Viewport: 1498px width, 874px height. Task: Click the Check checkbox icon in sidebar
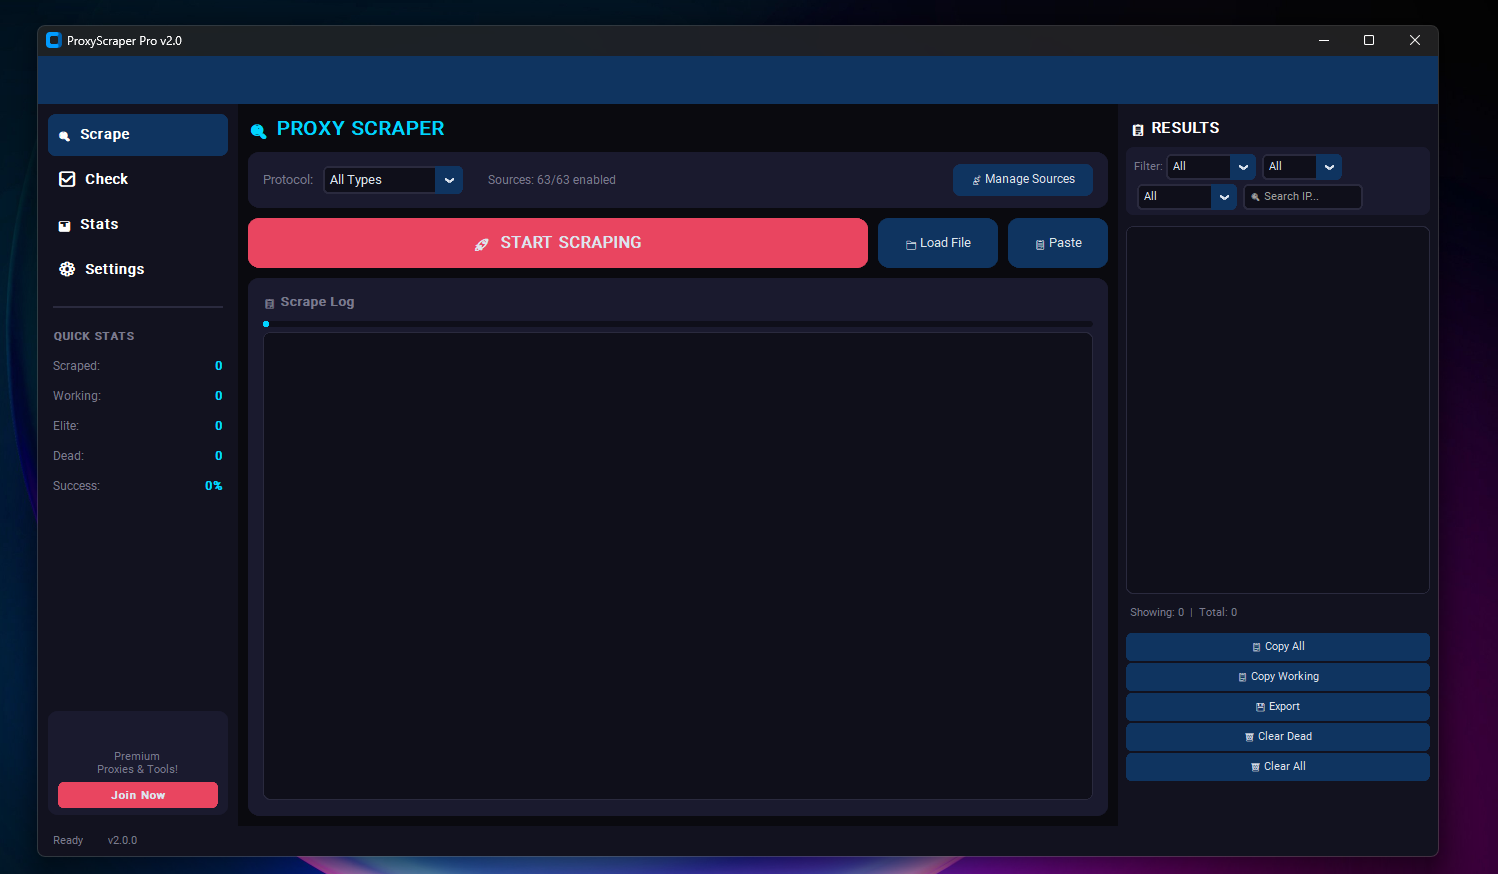point(66,178)
